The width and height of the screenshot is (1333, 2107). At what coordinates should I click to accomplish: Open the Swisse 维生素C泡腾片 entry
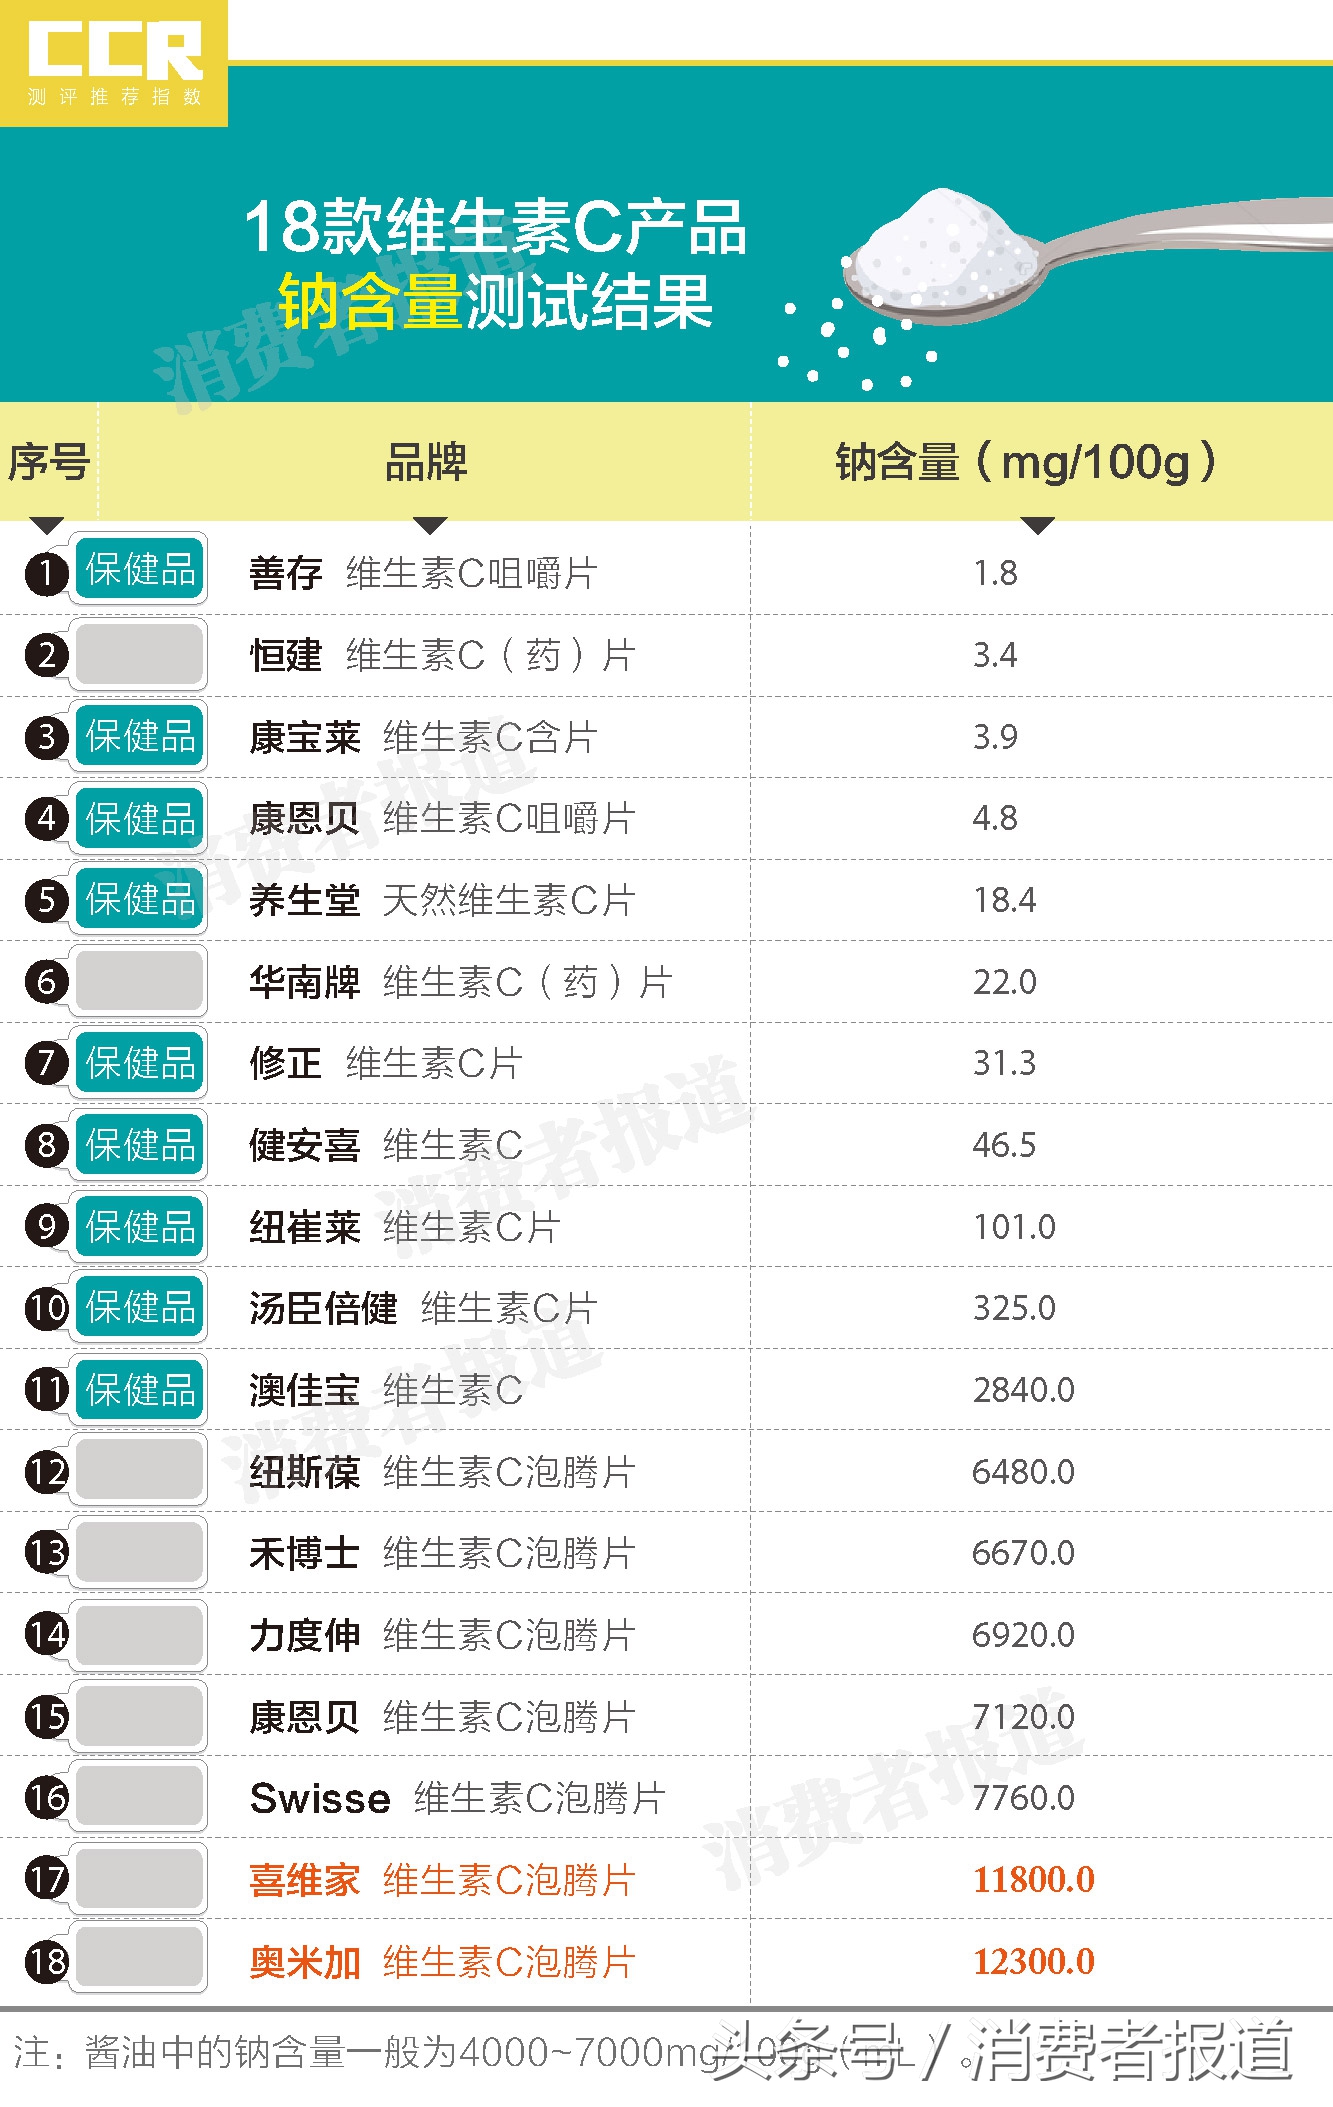tap(457, 1798)
